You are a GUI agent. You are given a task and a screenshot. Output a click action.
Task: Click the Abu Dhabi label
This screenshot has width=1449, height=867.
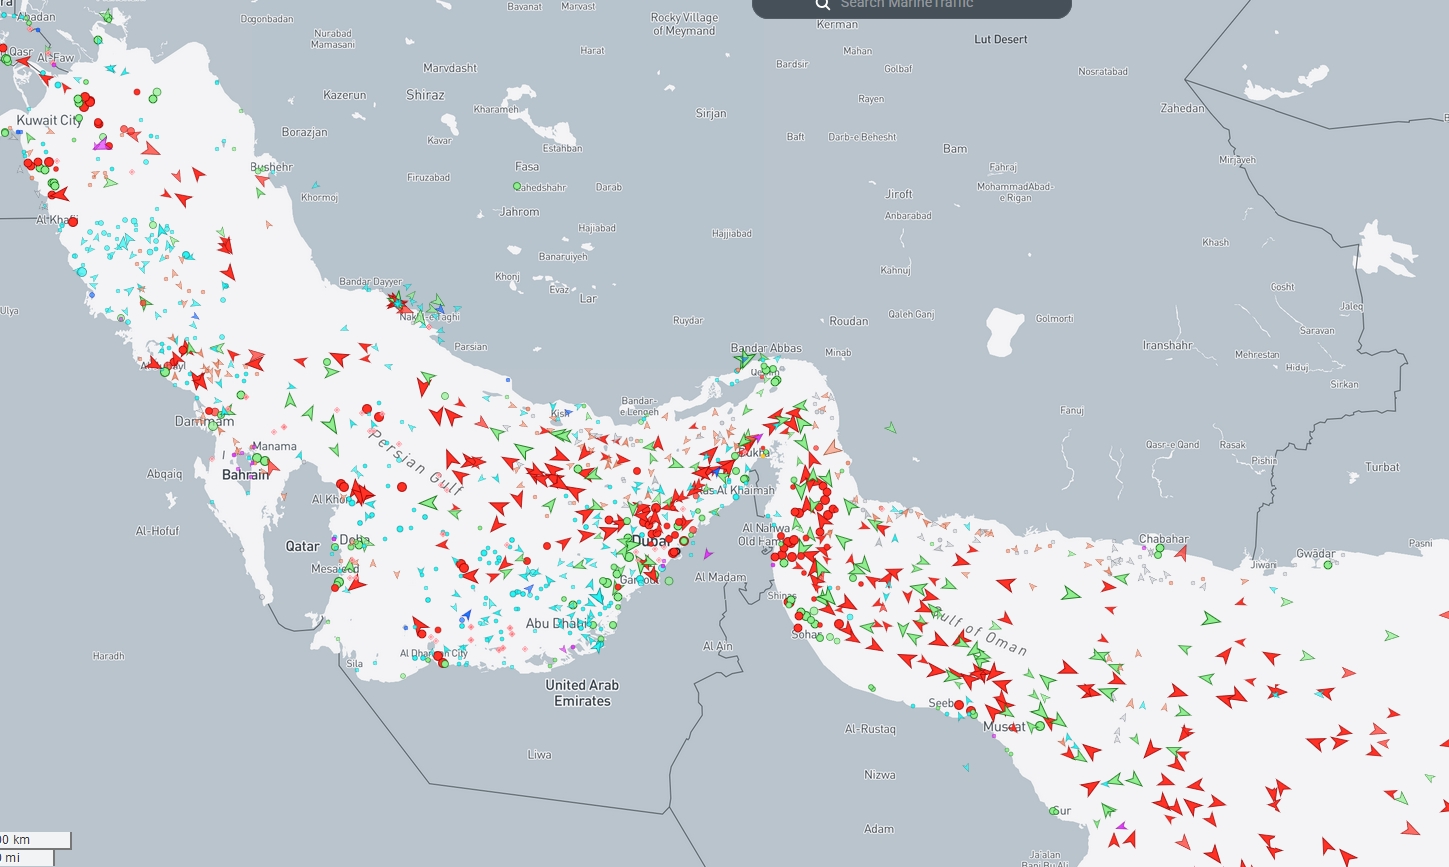coord(556,623)
